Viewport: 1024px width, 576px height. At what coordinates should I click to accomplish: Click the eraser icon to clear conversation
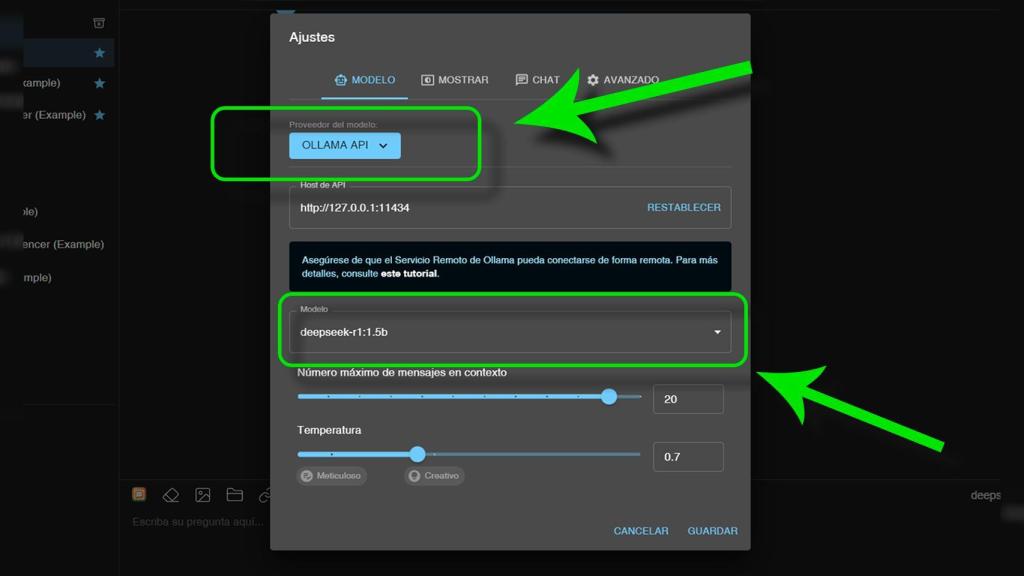170,493
